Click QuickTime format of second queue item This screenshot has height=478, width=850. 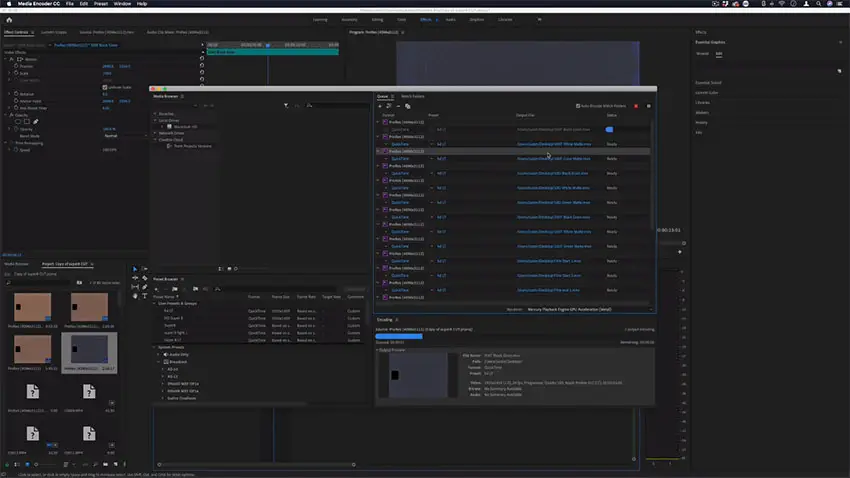[400, 144]
